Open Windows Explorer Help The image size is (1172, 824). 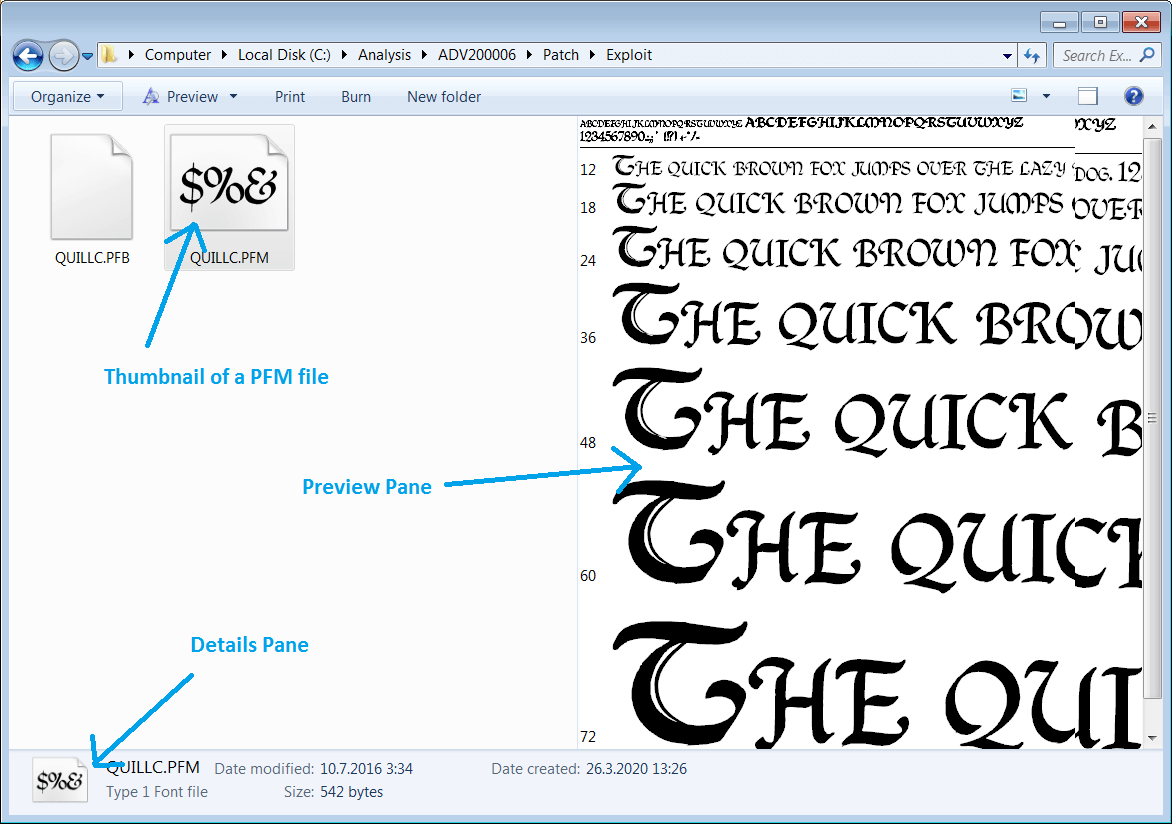pos(1129,96)
